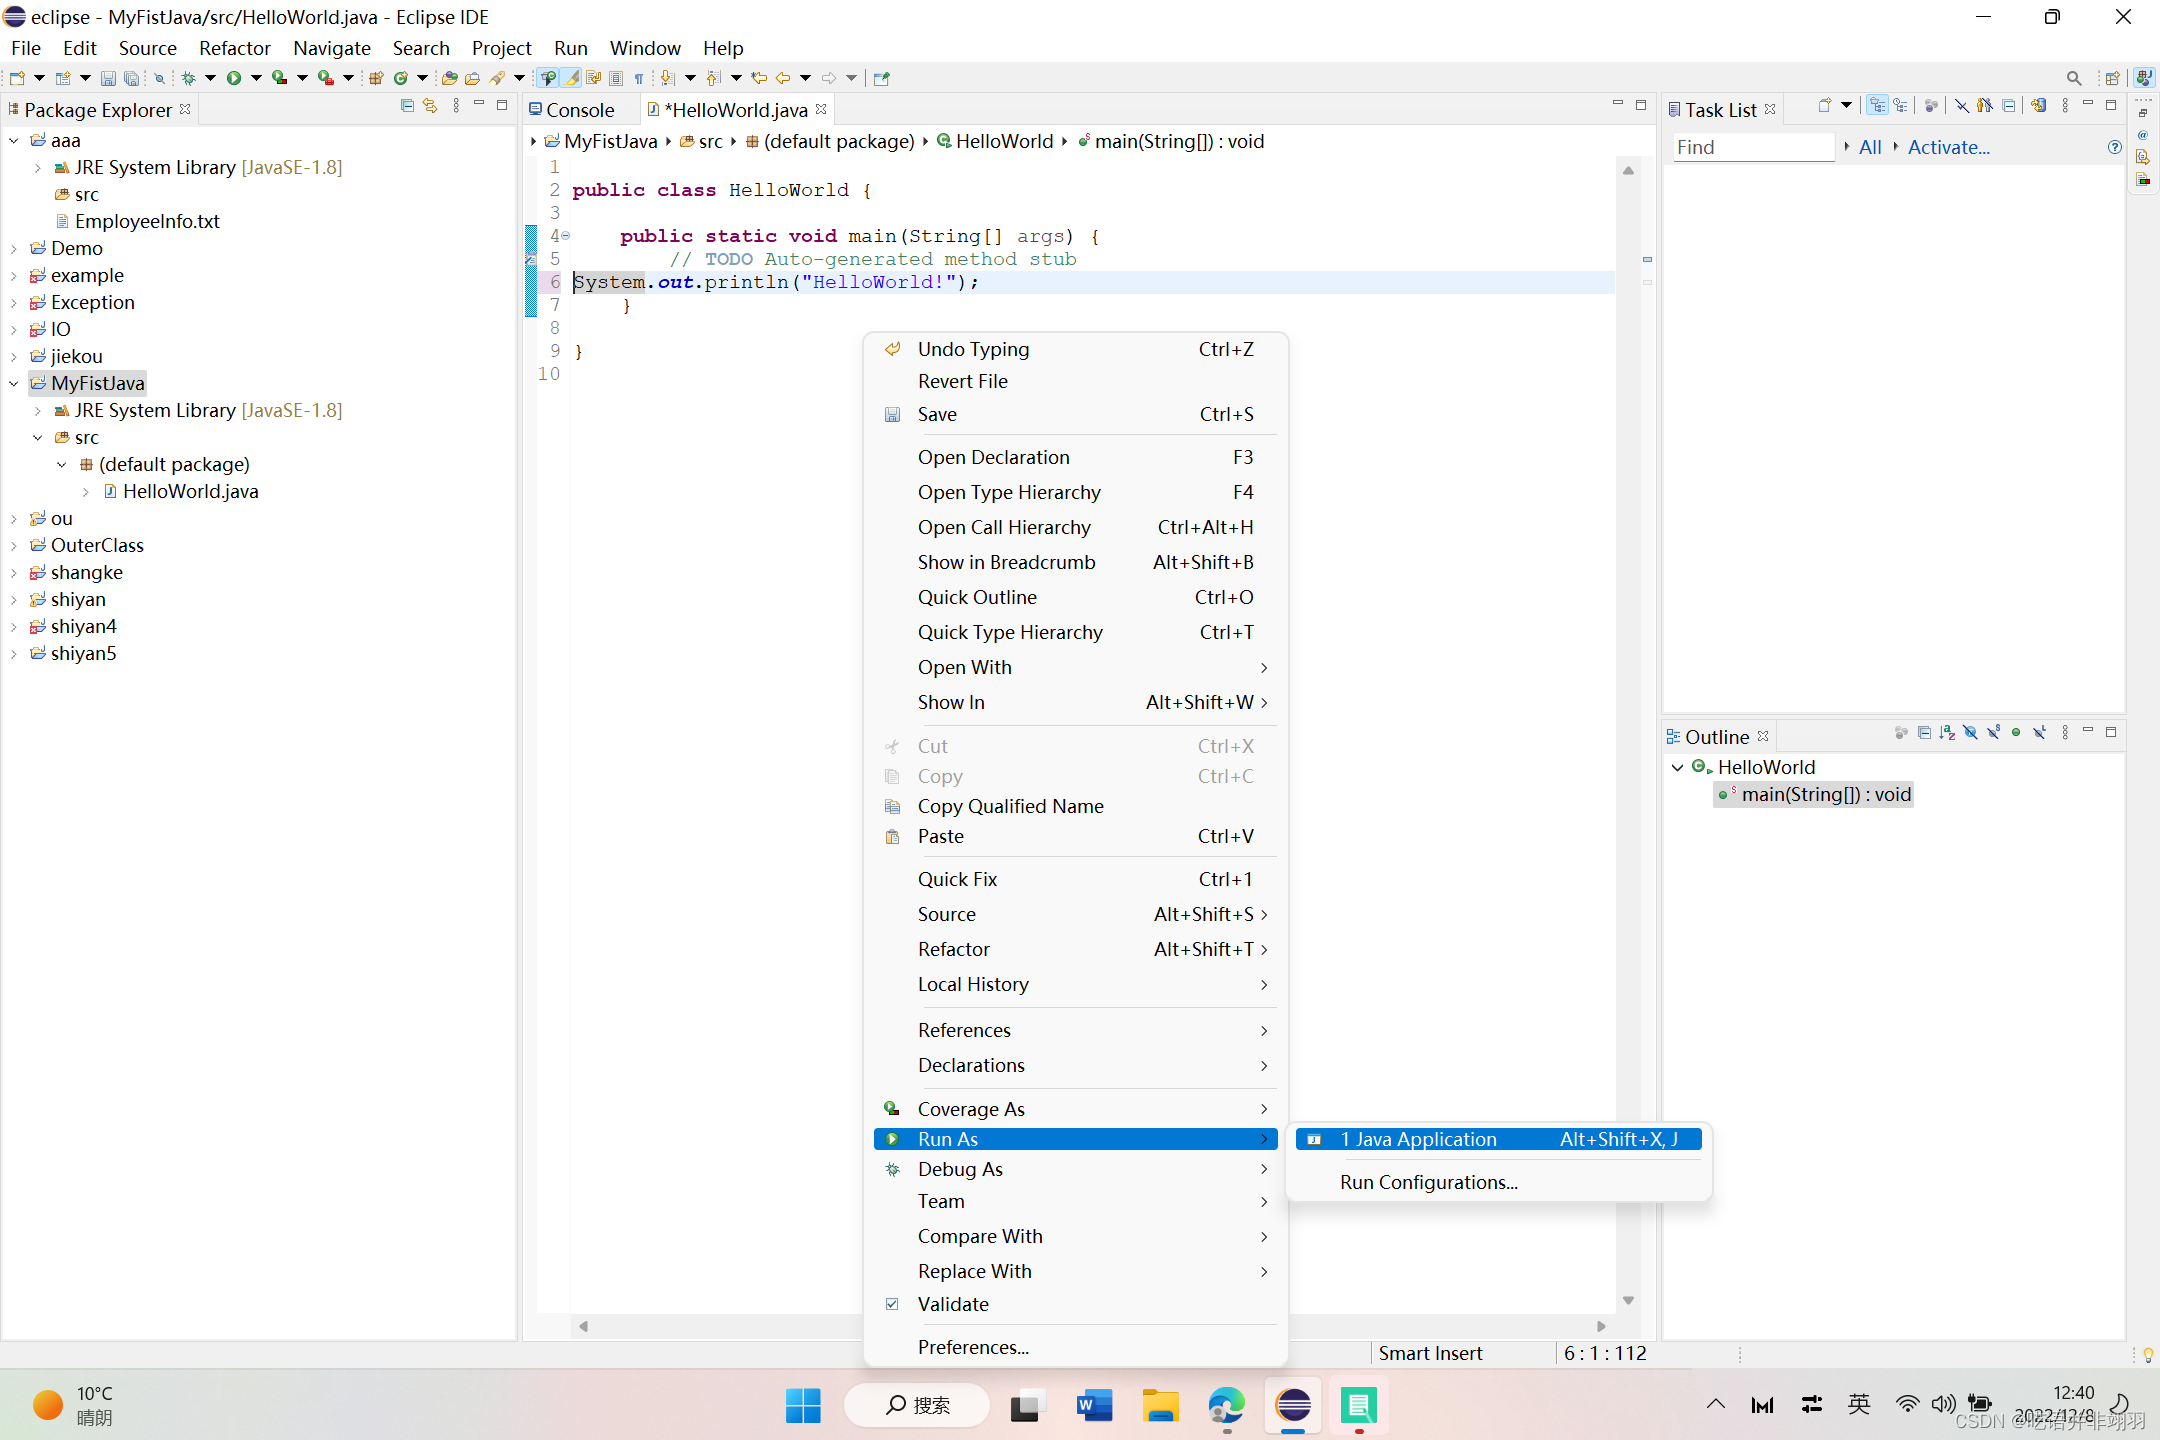2160x1440 pixels.
Task: Toggle Hide Fields in Outline toolbar
Action: coord(1970,733)
